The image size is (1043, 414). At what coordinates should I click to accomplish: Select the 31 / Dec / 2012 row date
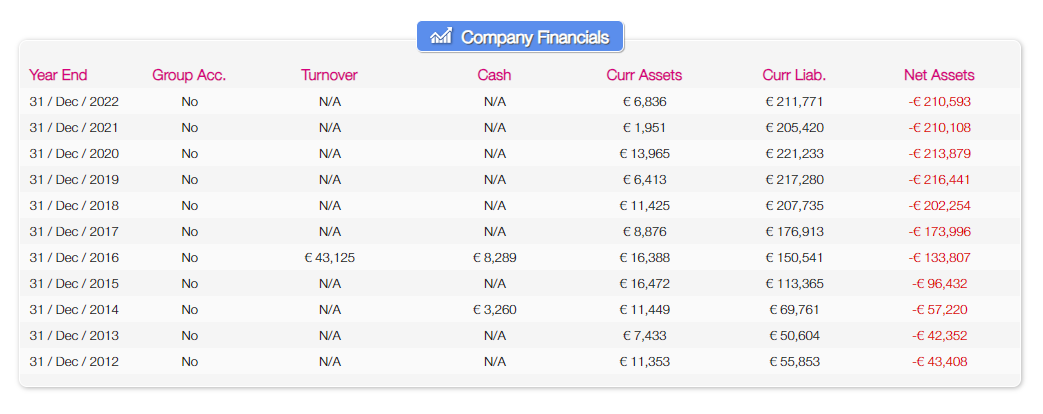74,362
